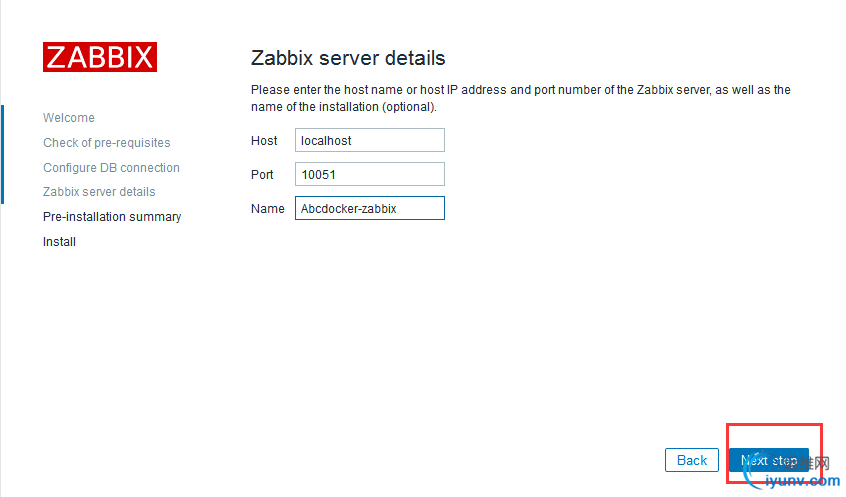Go to the Welcome step
The width and height of the screenshot is (846, 497).
tap(69, 118)
